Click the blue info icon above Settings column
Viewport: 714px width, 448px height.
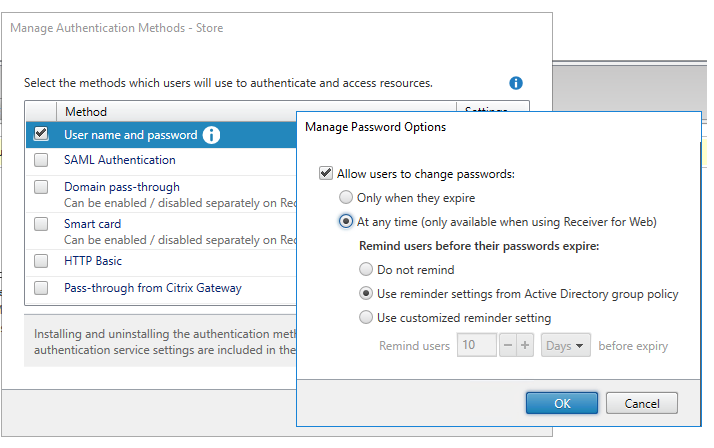[516, 83]
